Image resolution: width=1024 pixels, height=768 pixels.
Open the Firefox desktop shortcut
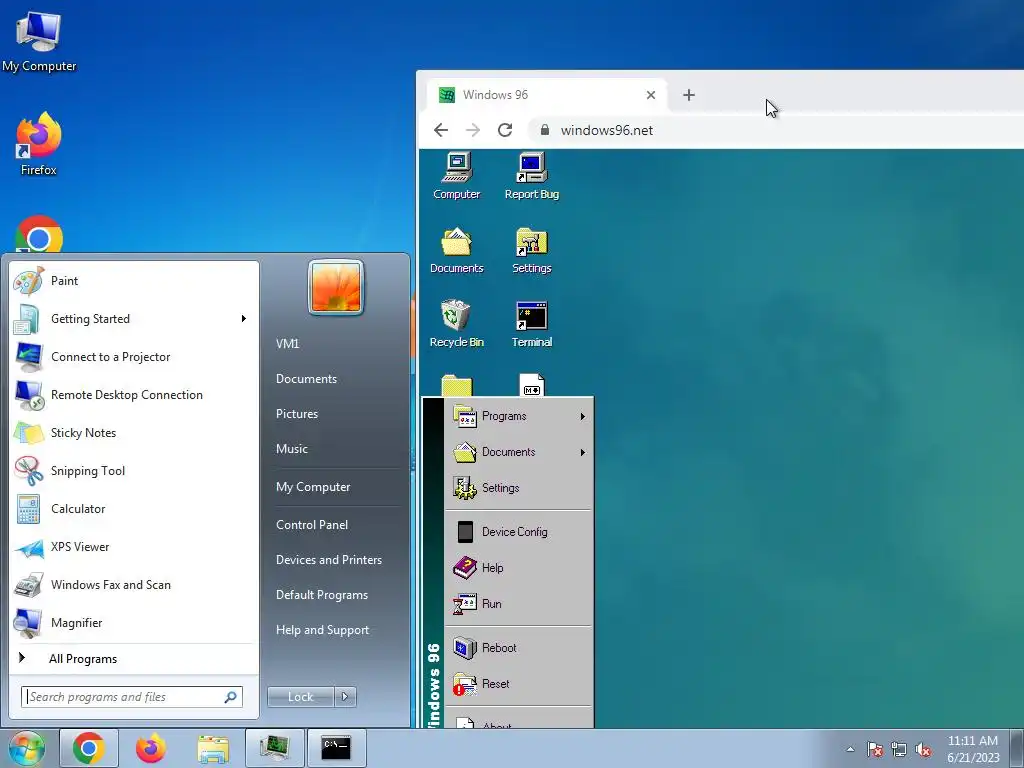point(39,144)
